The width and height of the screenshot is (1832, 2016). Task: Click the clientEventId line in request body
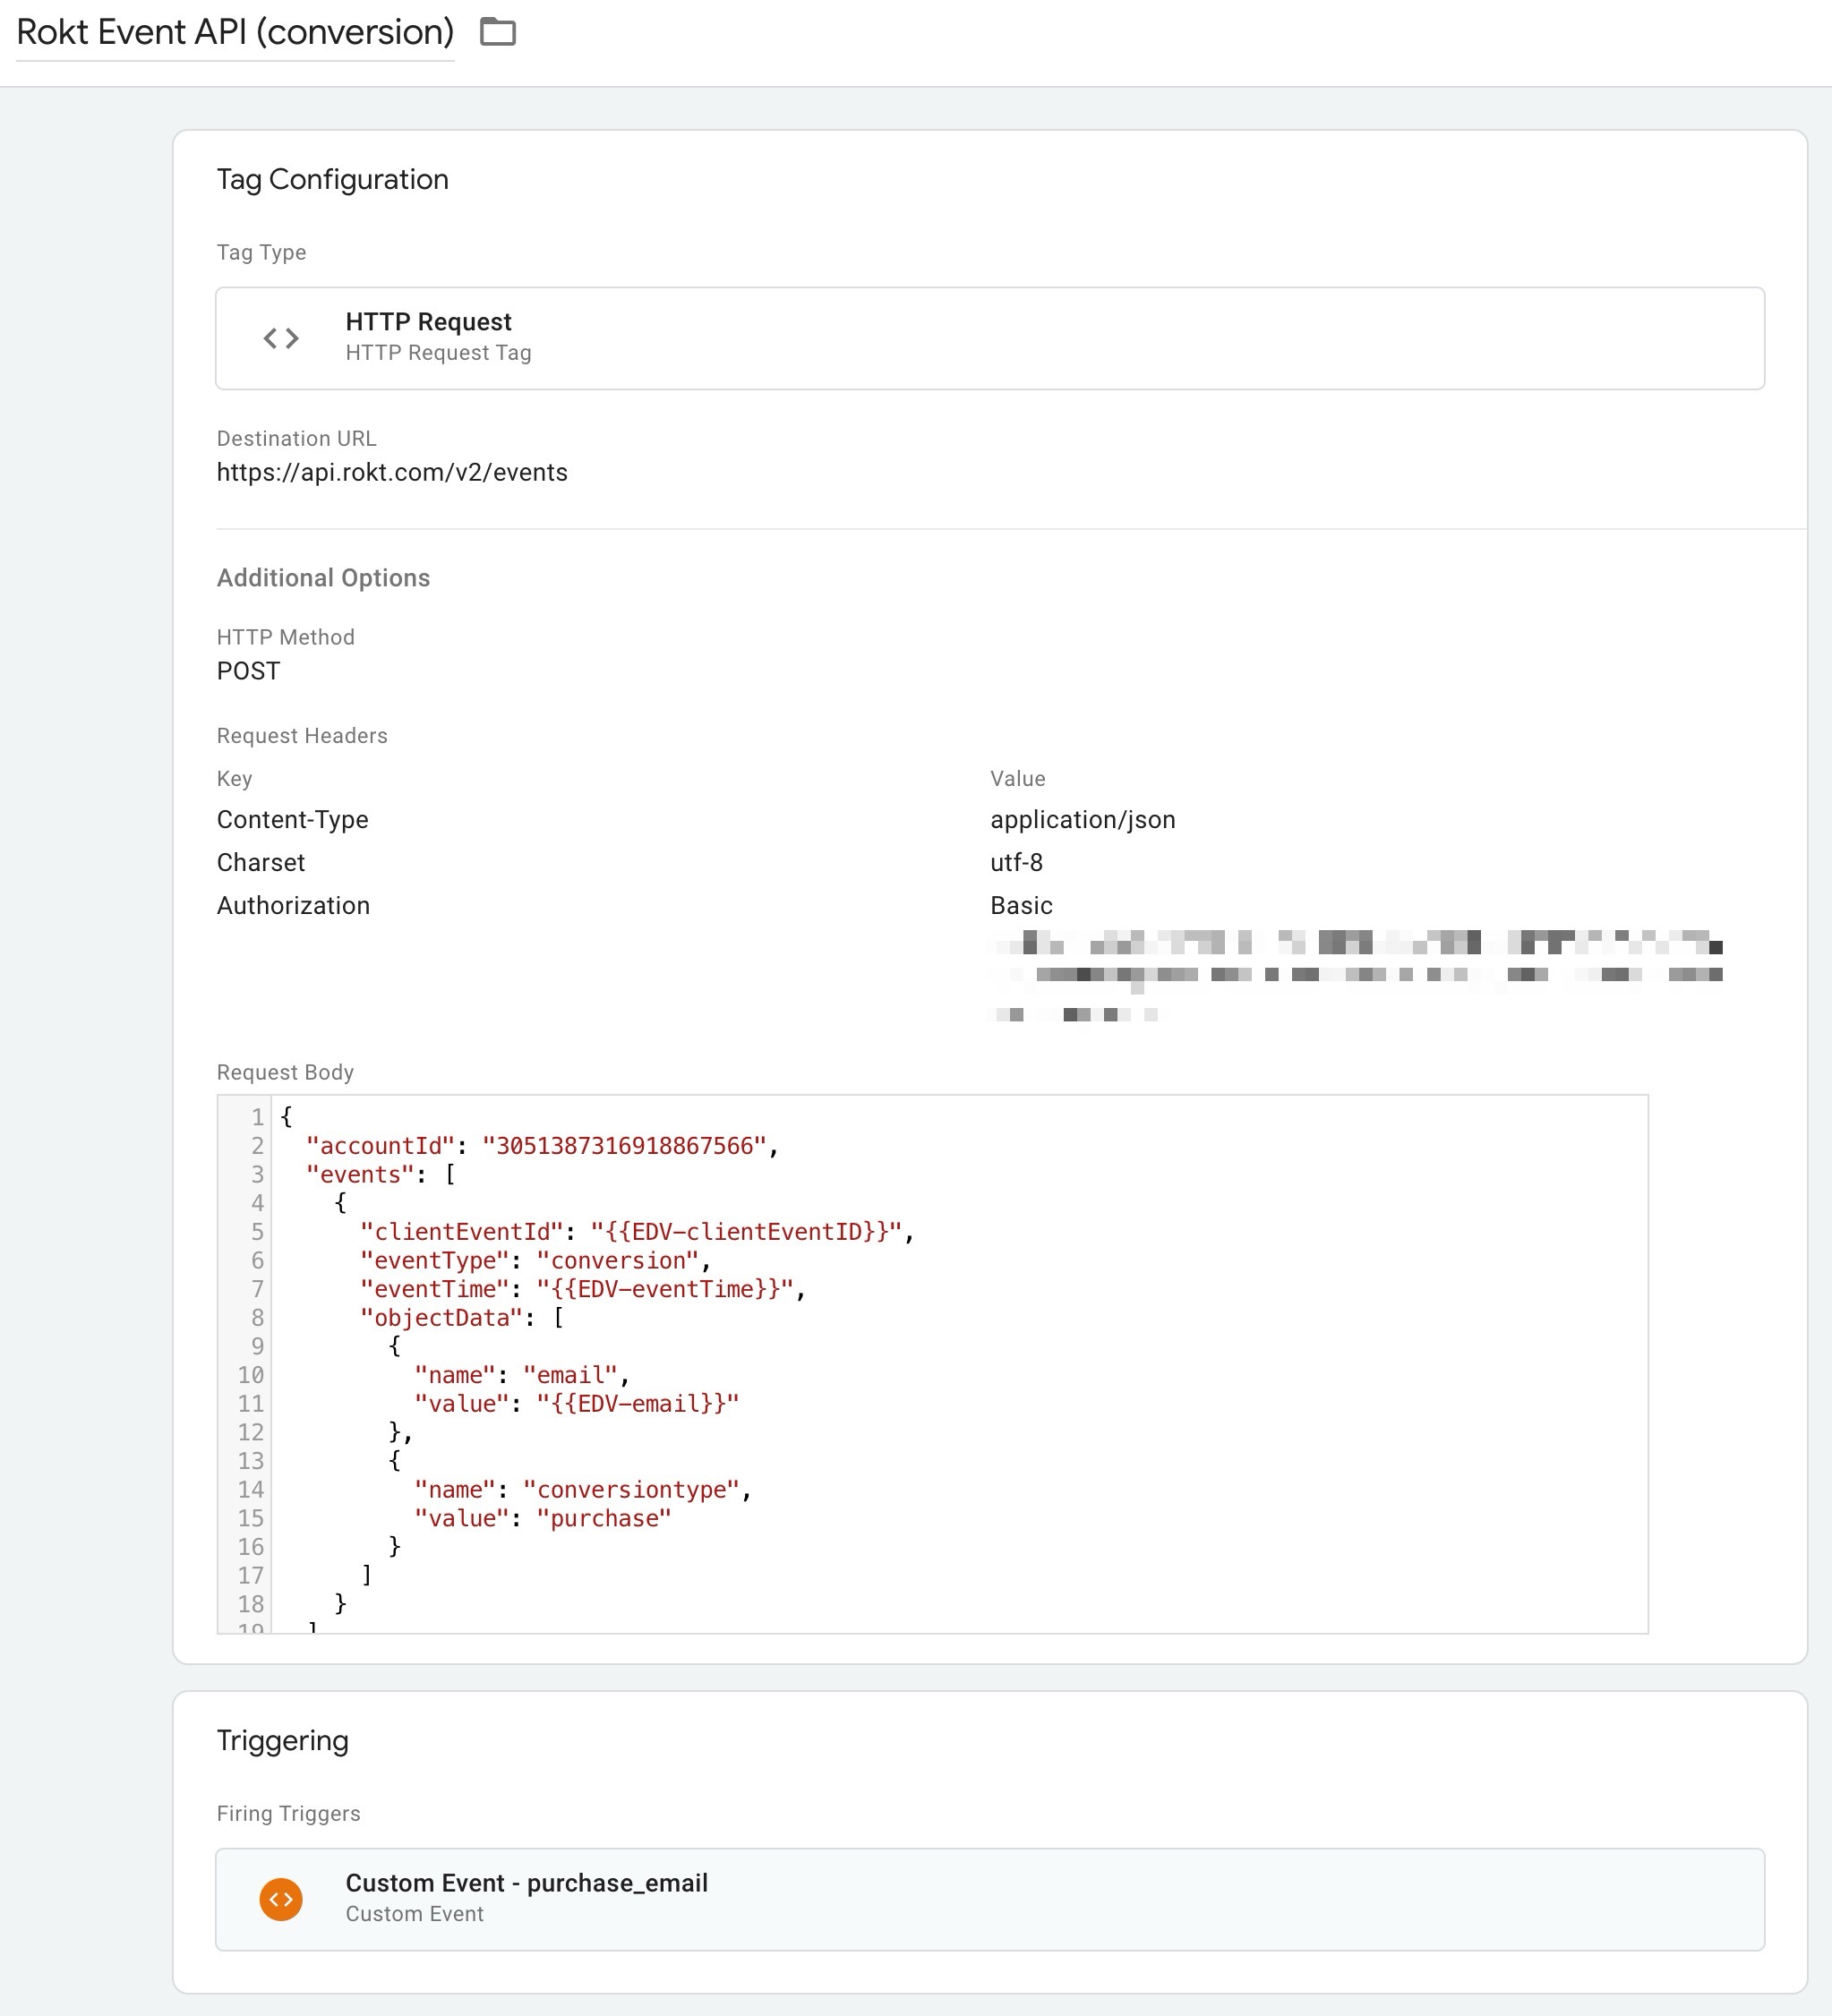point(637,1231)
